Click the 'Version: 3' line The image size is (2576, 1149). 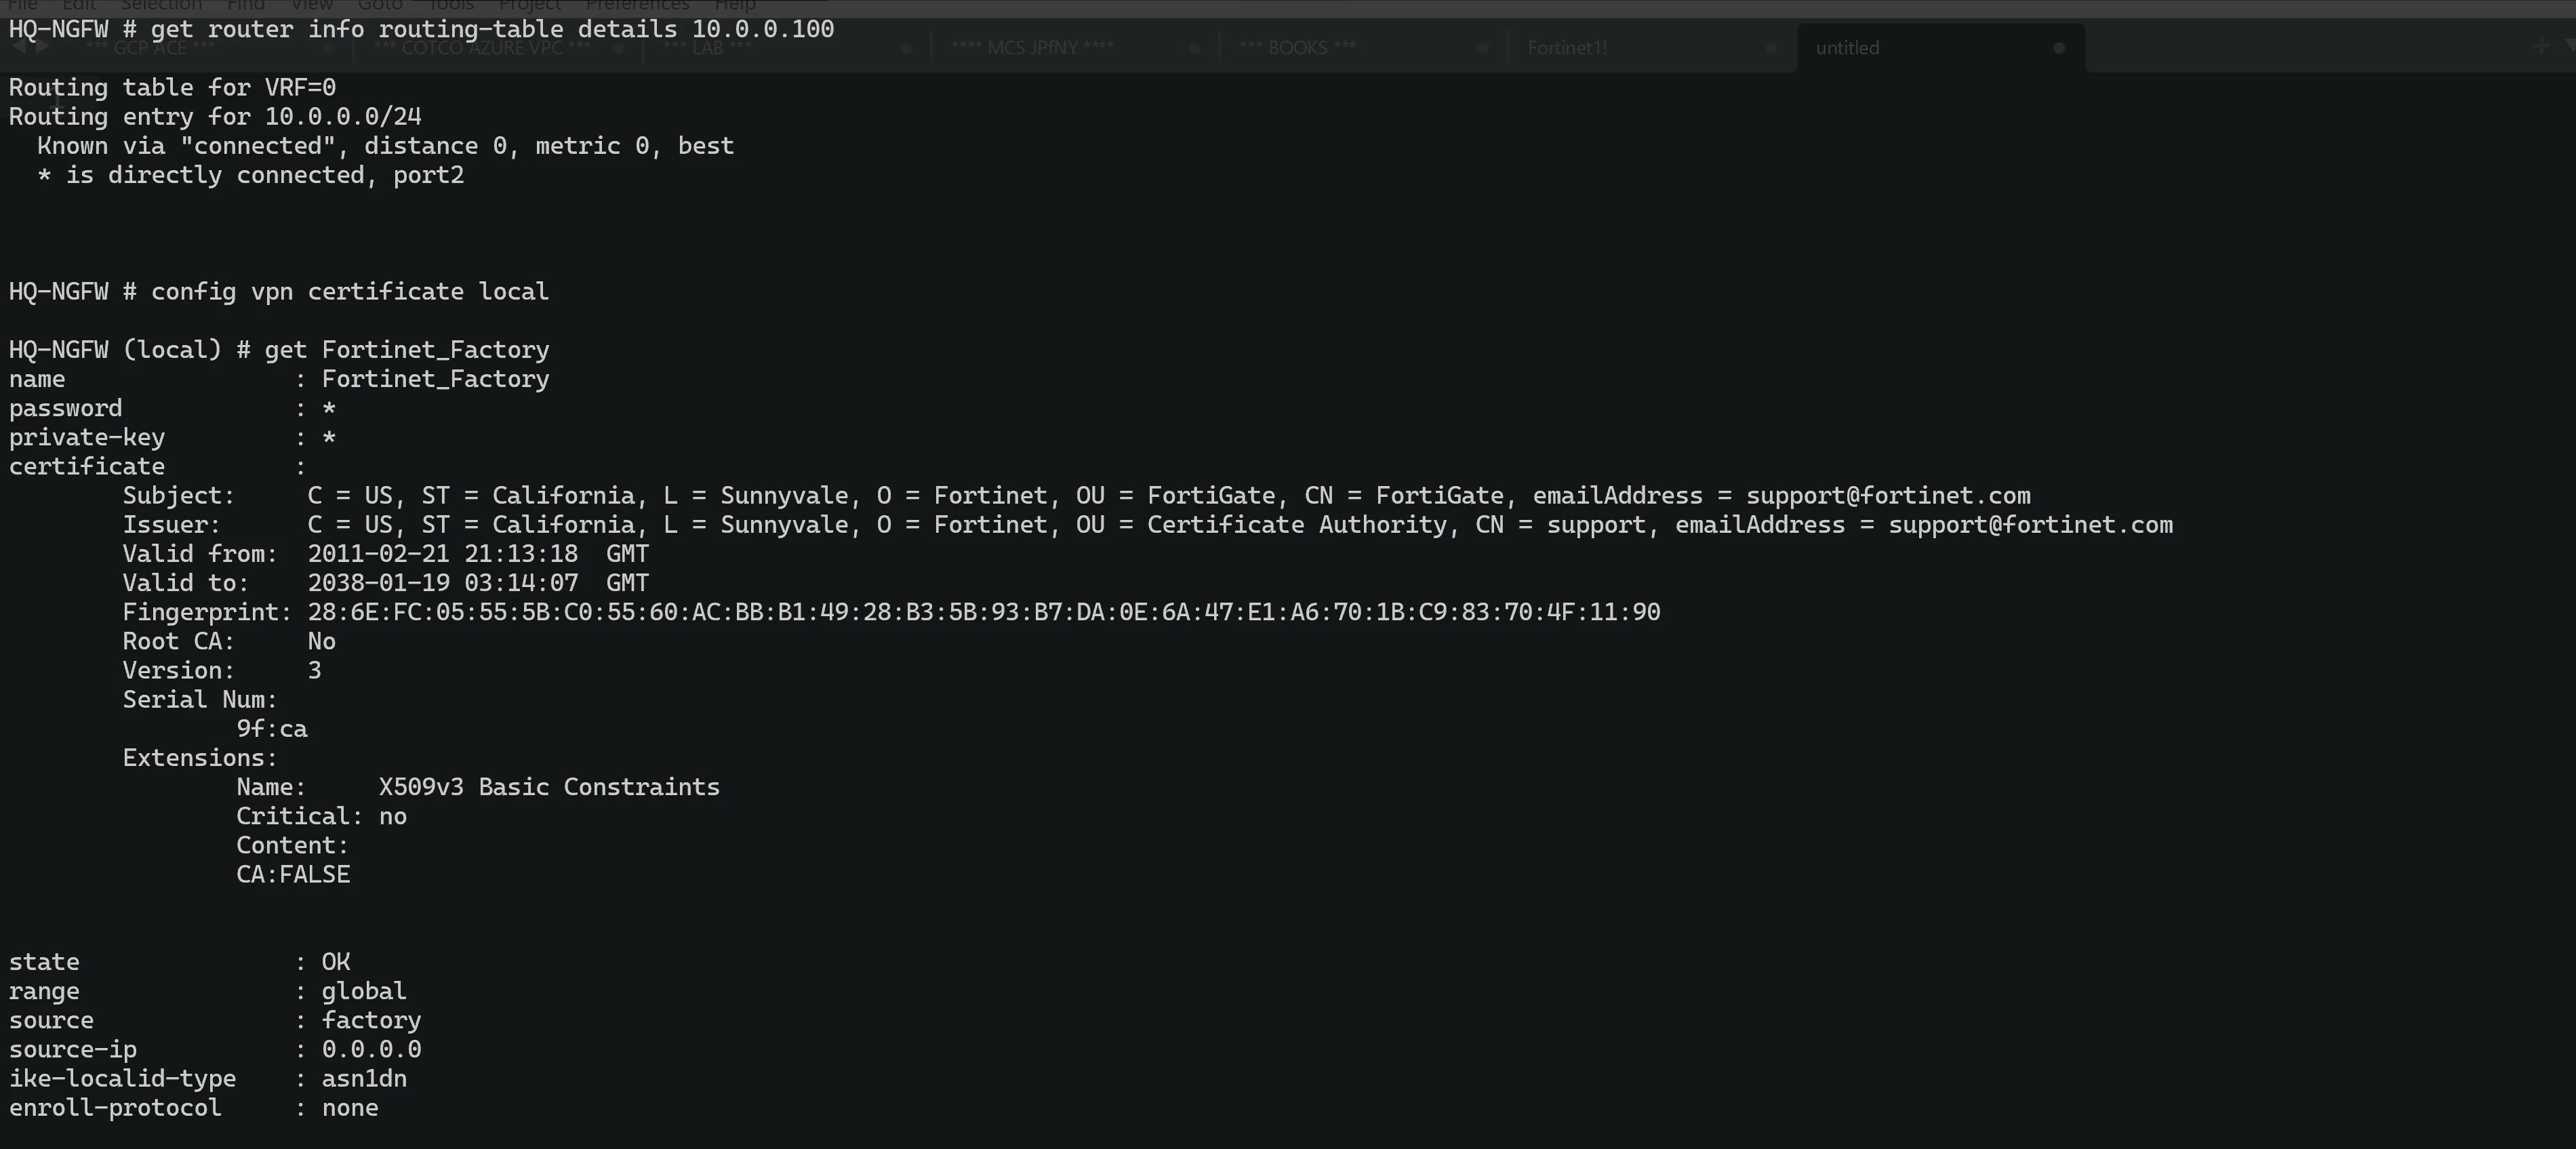tap(222, 670)
